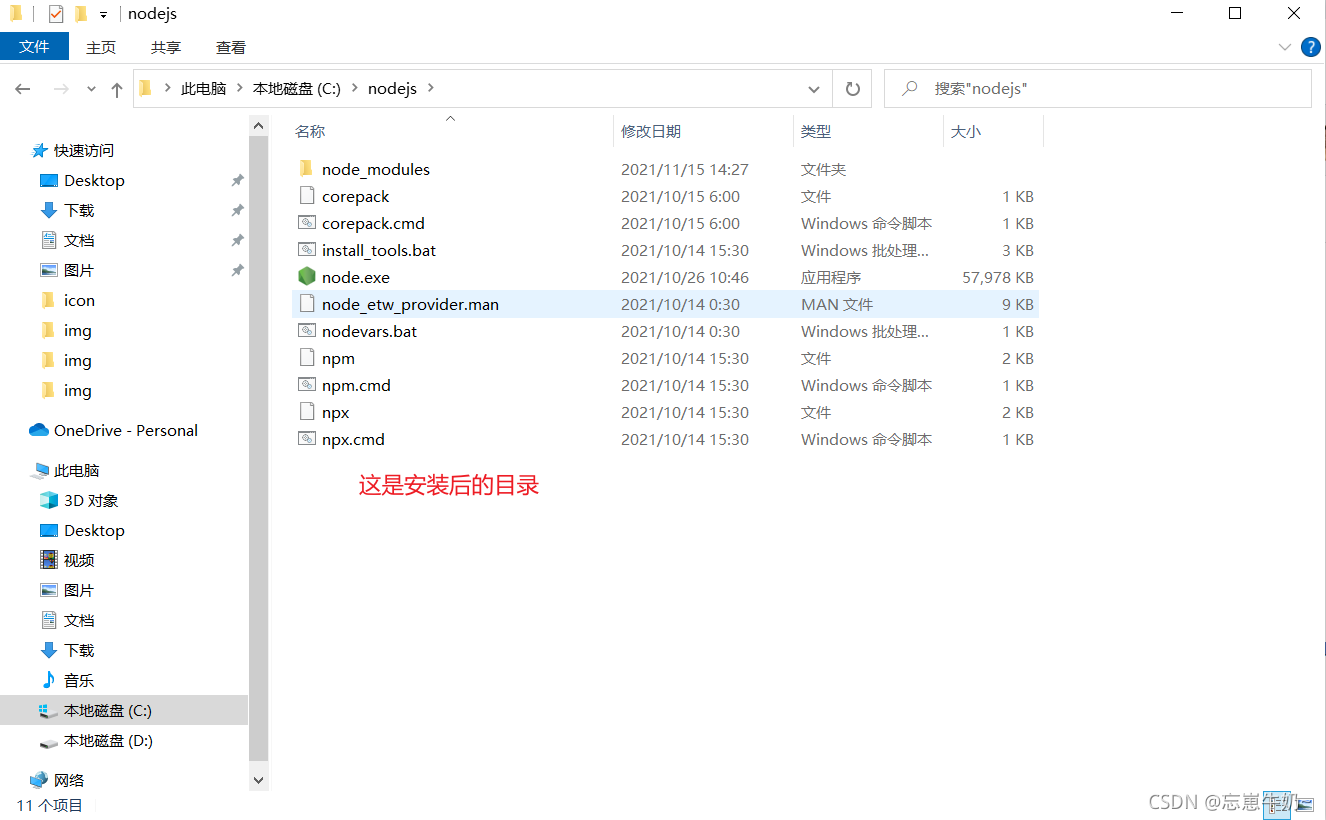
Task: Go up one folder level arrow
Action: tap(117, 89)
